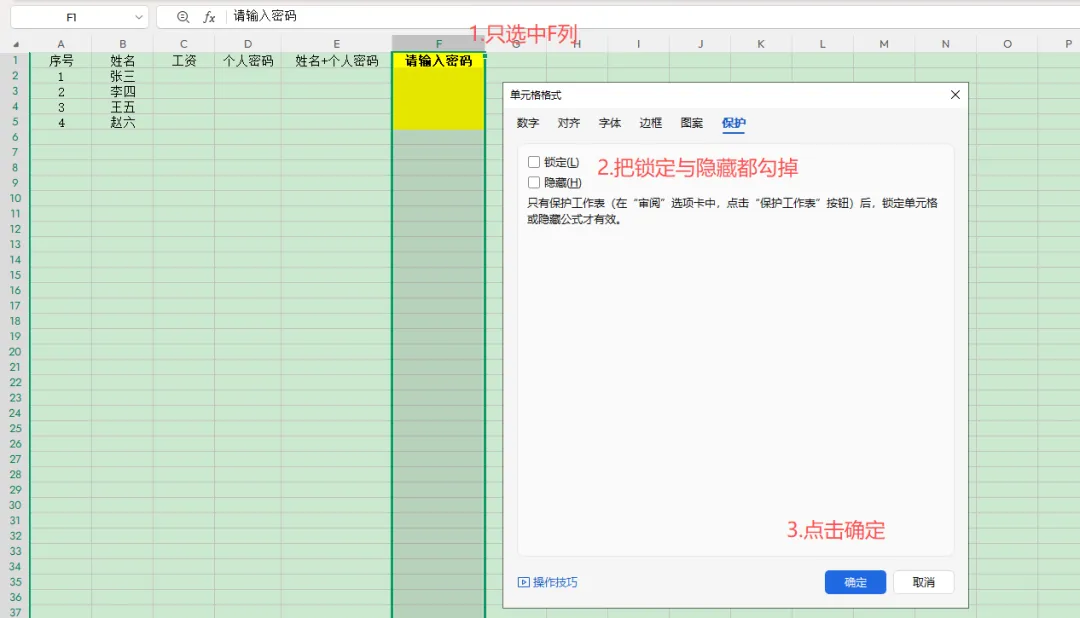
Task: Click cell containing 姓名+个人密码
Action: (337, 61)
